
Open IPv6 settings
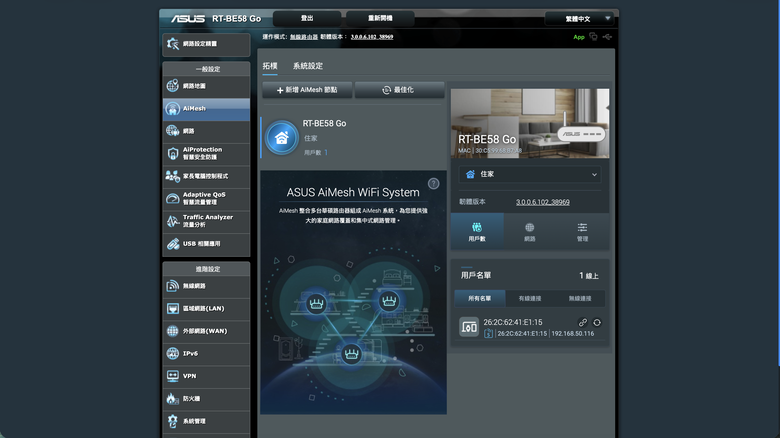(x=206, y=353)
